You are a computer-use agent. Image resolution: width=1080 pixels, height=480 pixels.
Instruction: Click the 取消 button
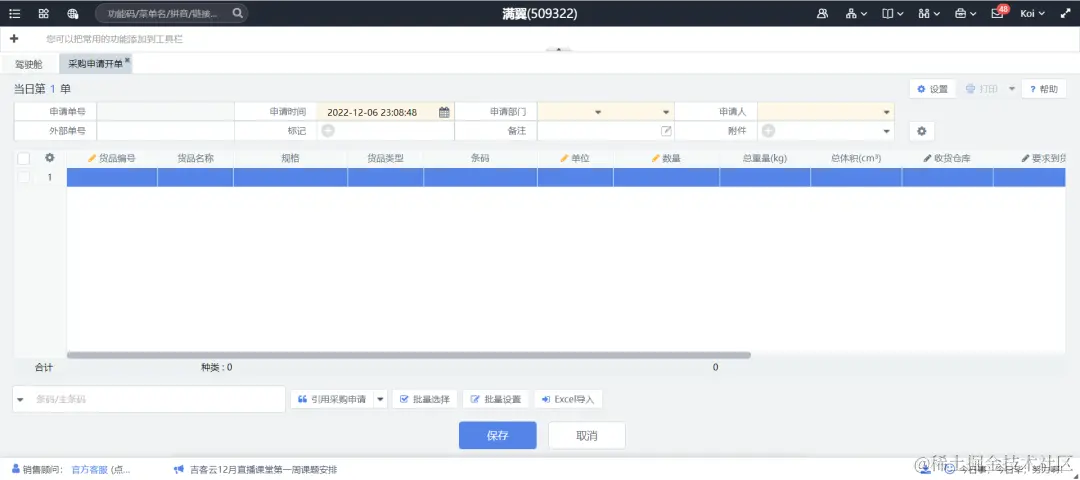(587, 435)
